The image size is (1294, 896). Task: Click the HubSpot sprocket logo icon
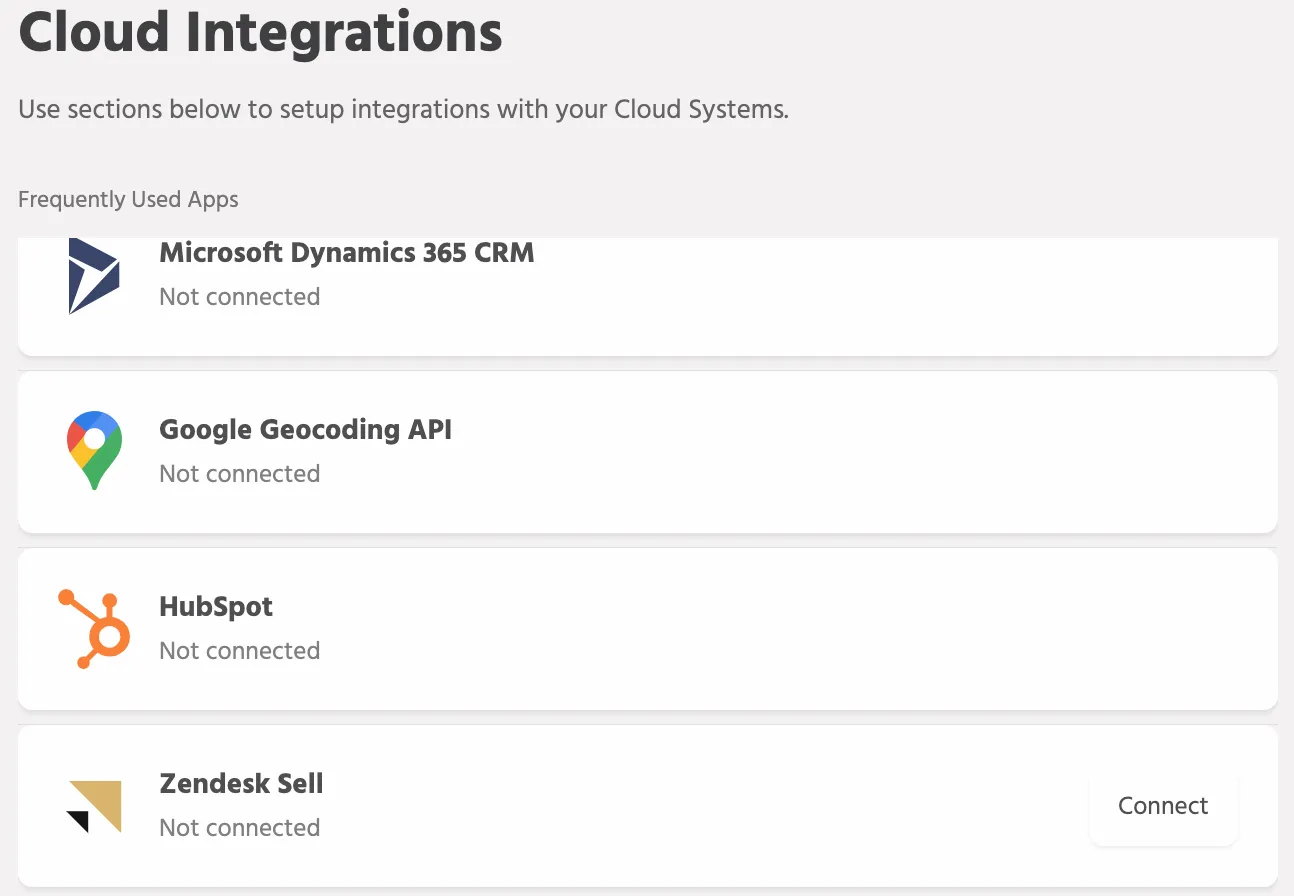(94, 628)
